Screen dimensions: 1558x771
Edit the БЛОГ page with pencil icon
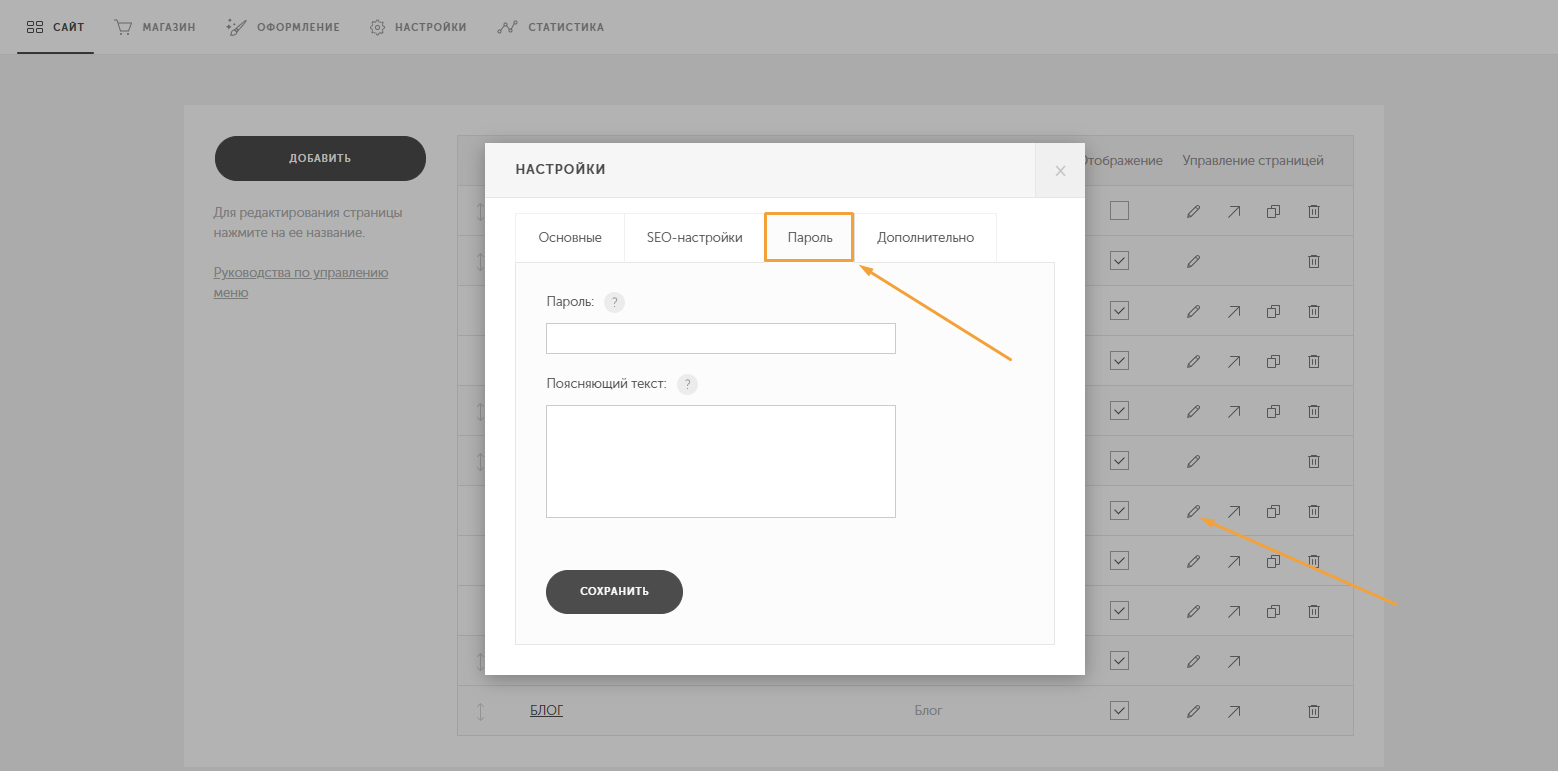[1193, 711]
